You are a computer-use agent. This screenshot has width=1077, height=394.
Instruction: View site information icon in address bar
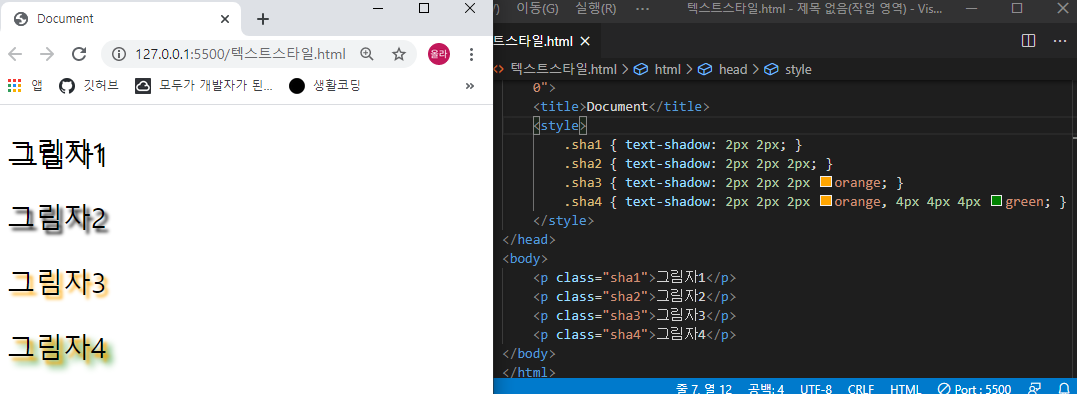(119, 54)
